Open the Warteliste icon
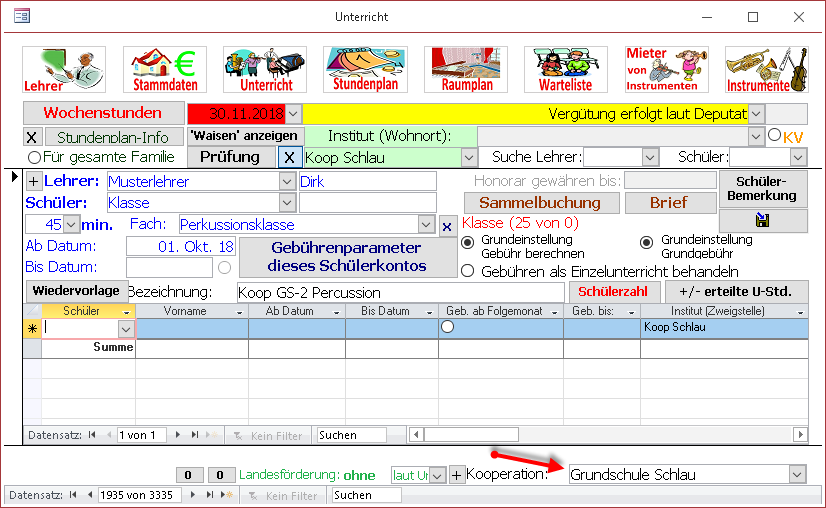 (566, 69)
